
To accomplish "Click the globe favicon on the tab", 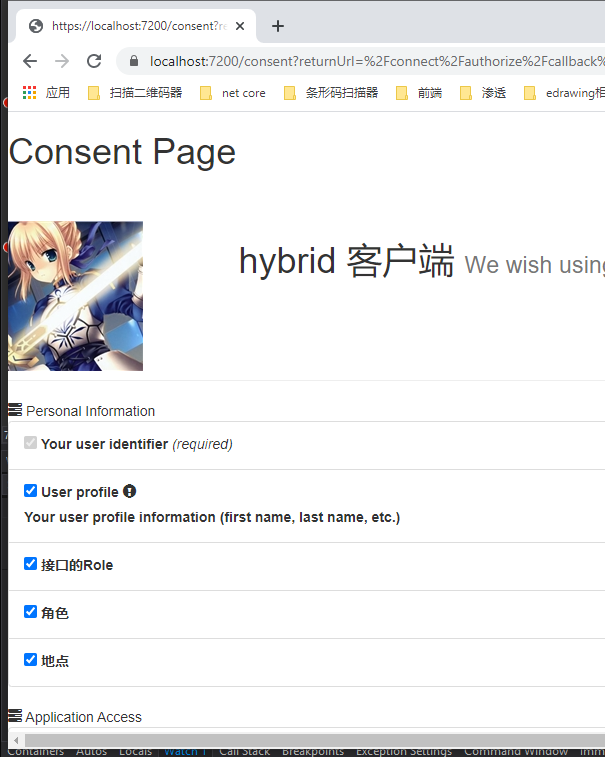I will (x=36, y=26).
